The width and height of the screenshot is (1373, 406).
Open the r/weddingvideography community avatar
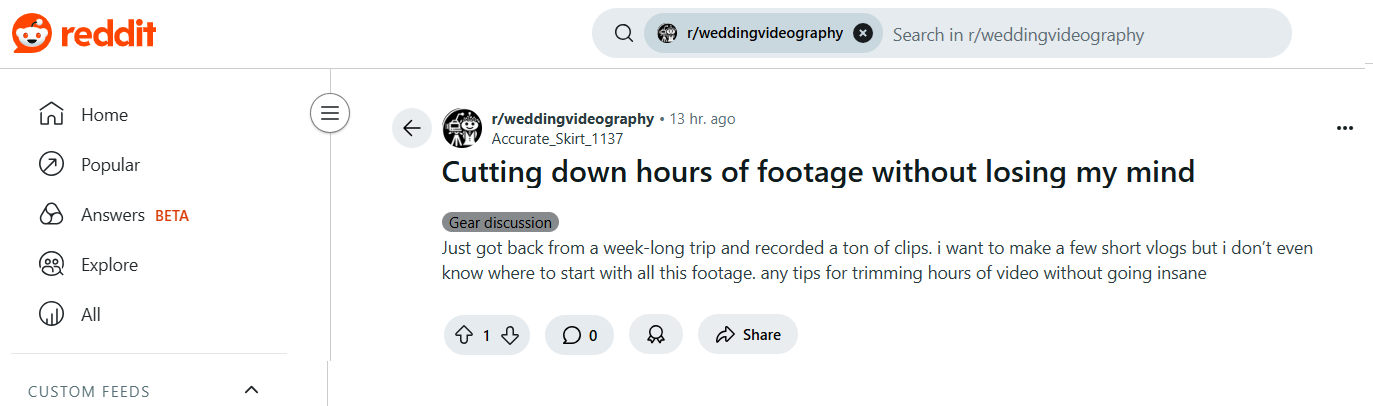click(462, 128)
